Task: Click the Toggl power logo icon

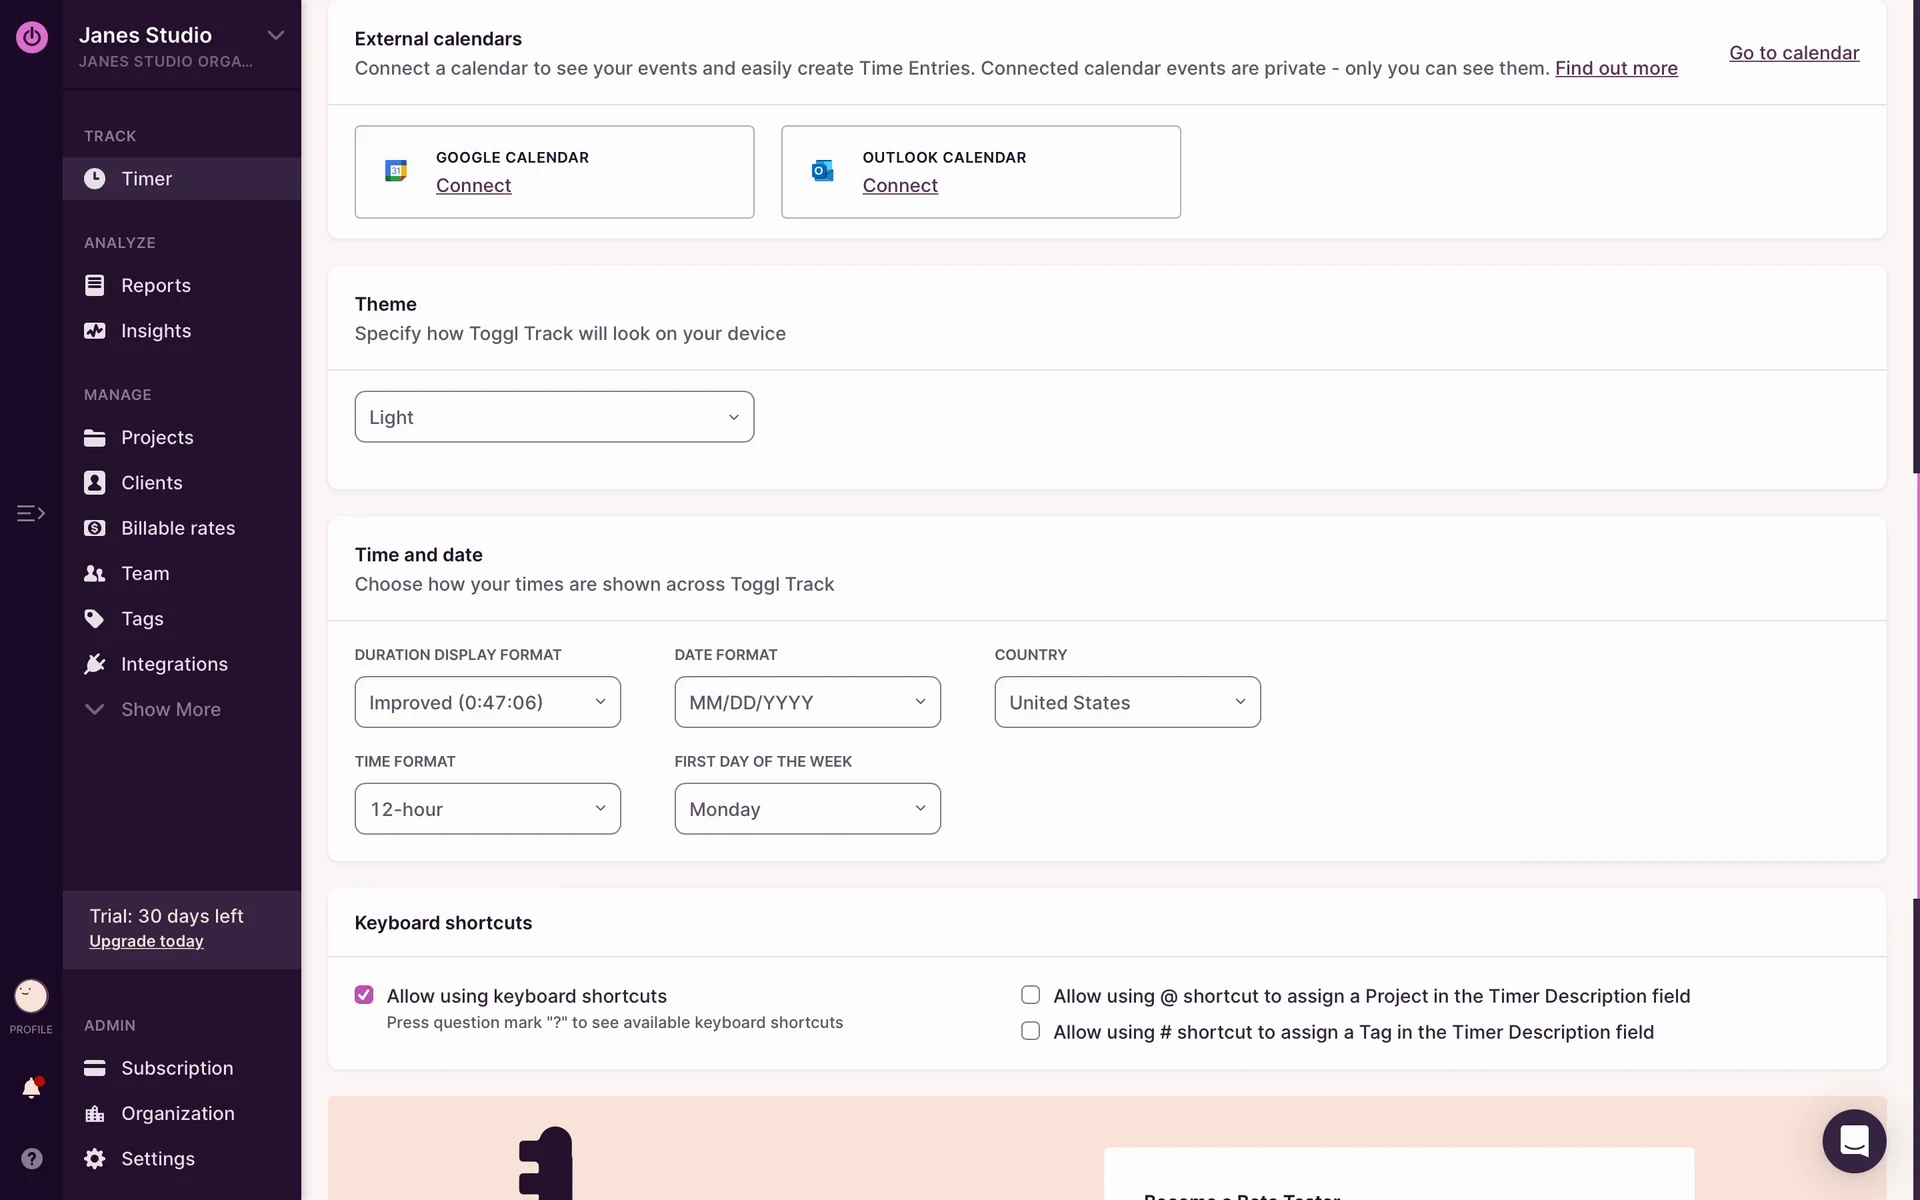Action: (32, 37)
